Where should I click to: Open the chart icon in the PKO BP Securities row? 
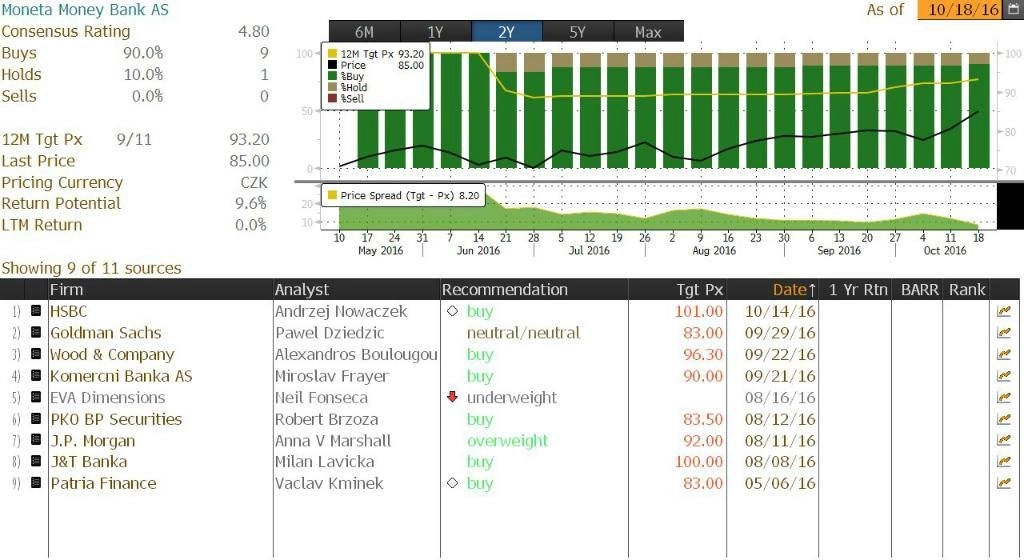pos(1004,419)
